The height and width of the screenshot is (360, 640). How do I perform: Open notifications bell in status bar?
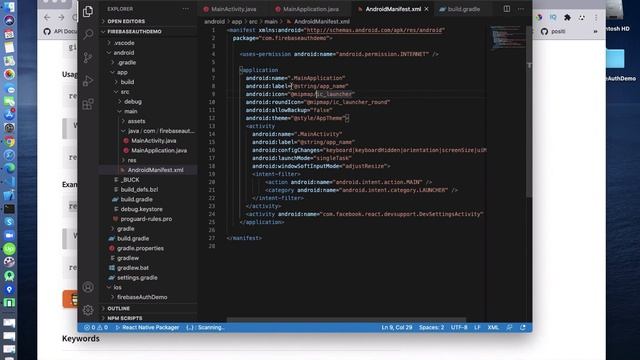522,327
